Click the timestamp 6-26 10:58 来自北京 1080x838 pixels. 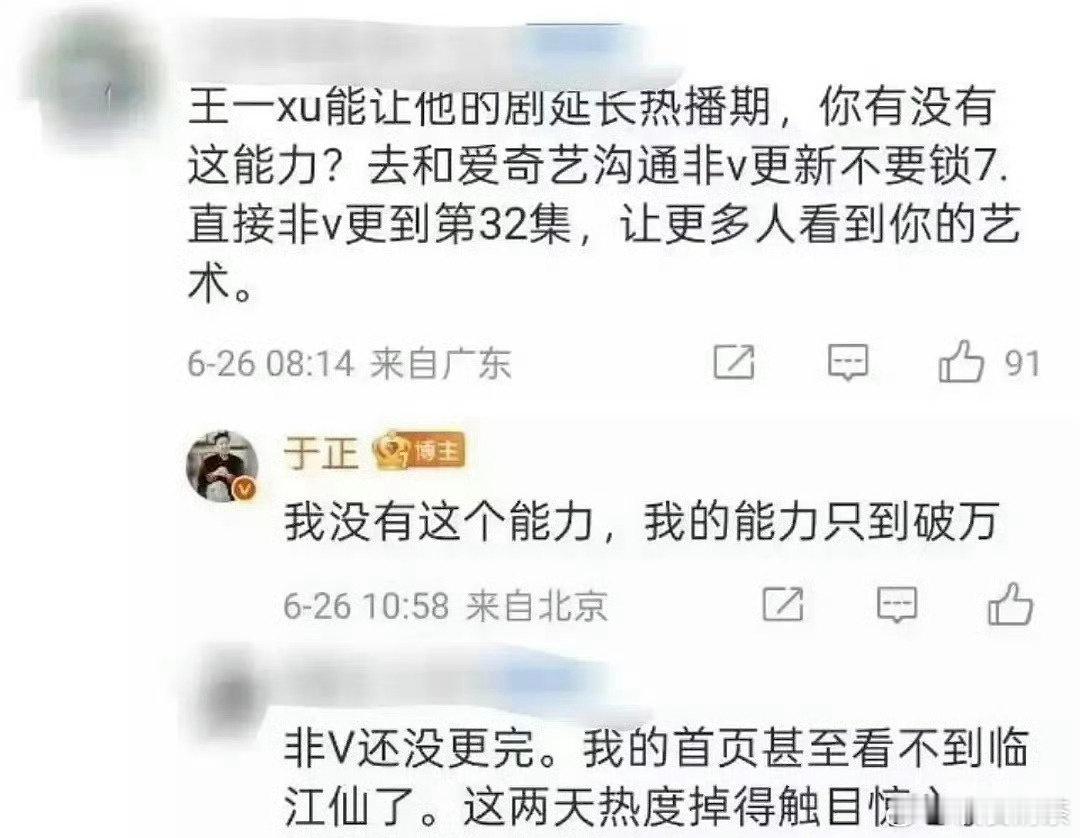pos(446,605)
